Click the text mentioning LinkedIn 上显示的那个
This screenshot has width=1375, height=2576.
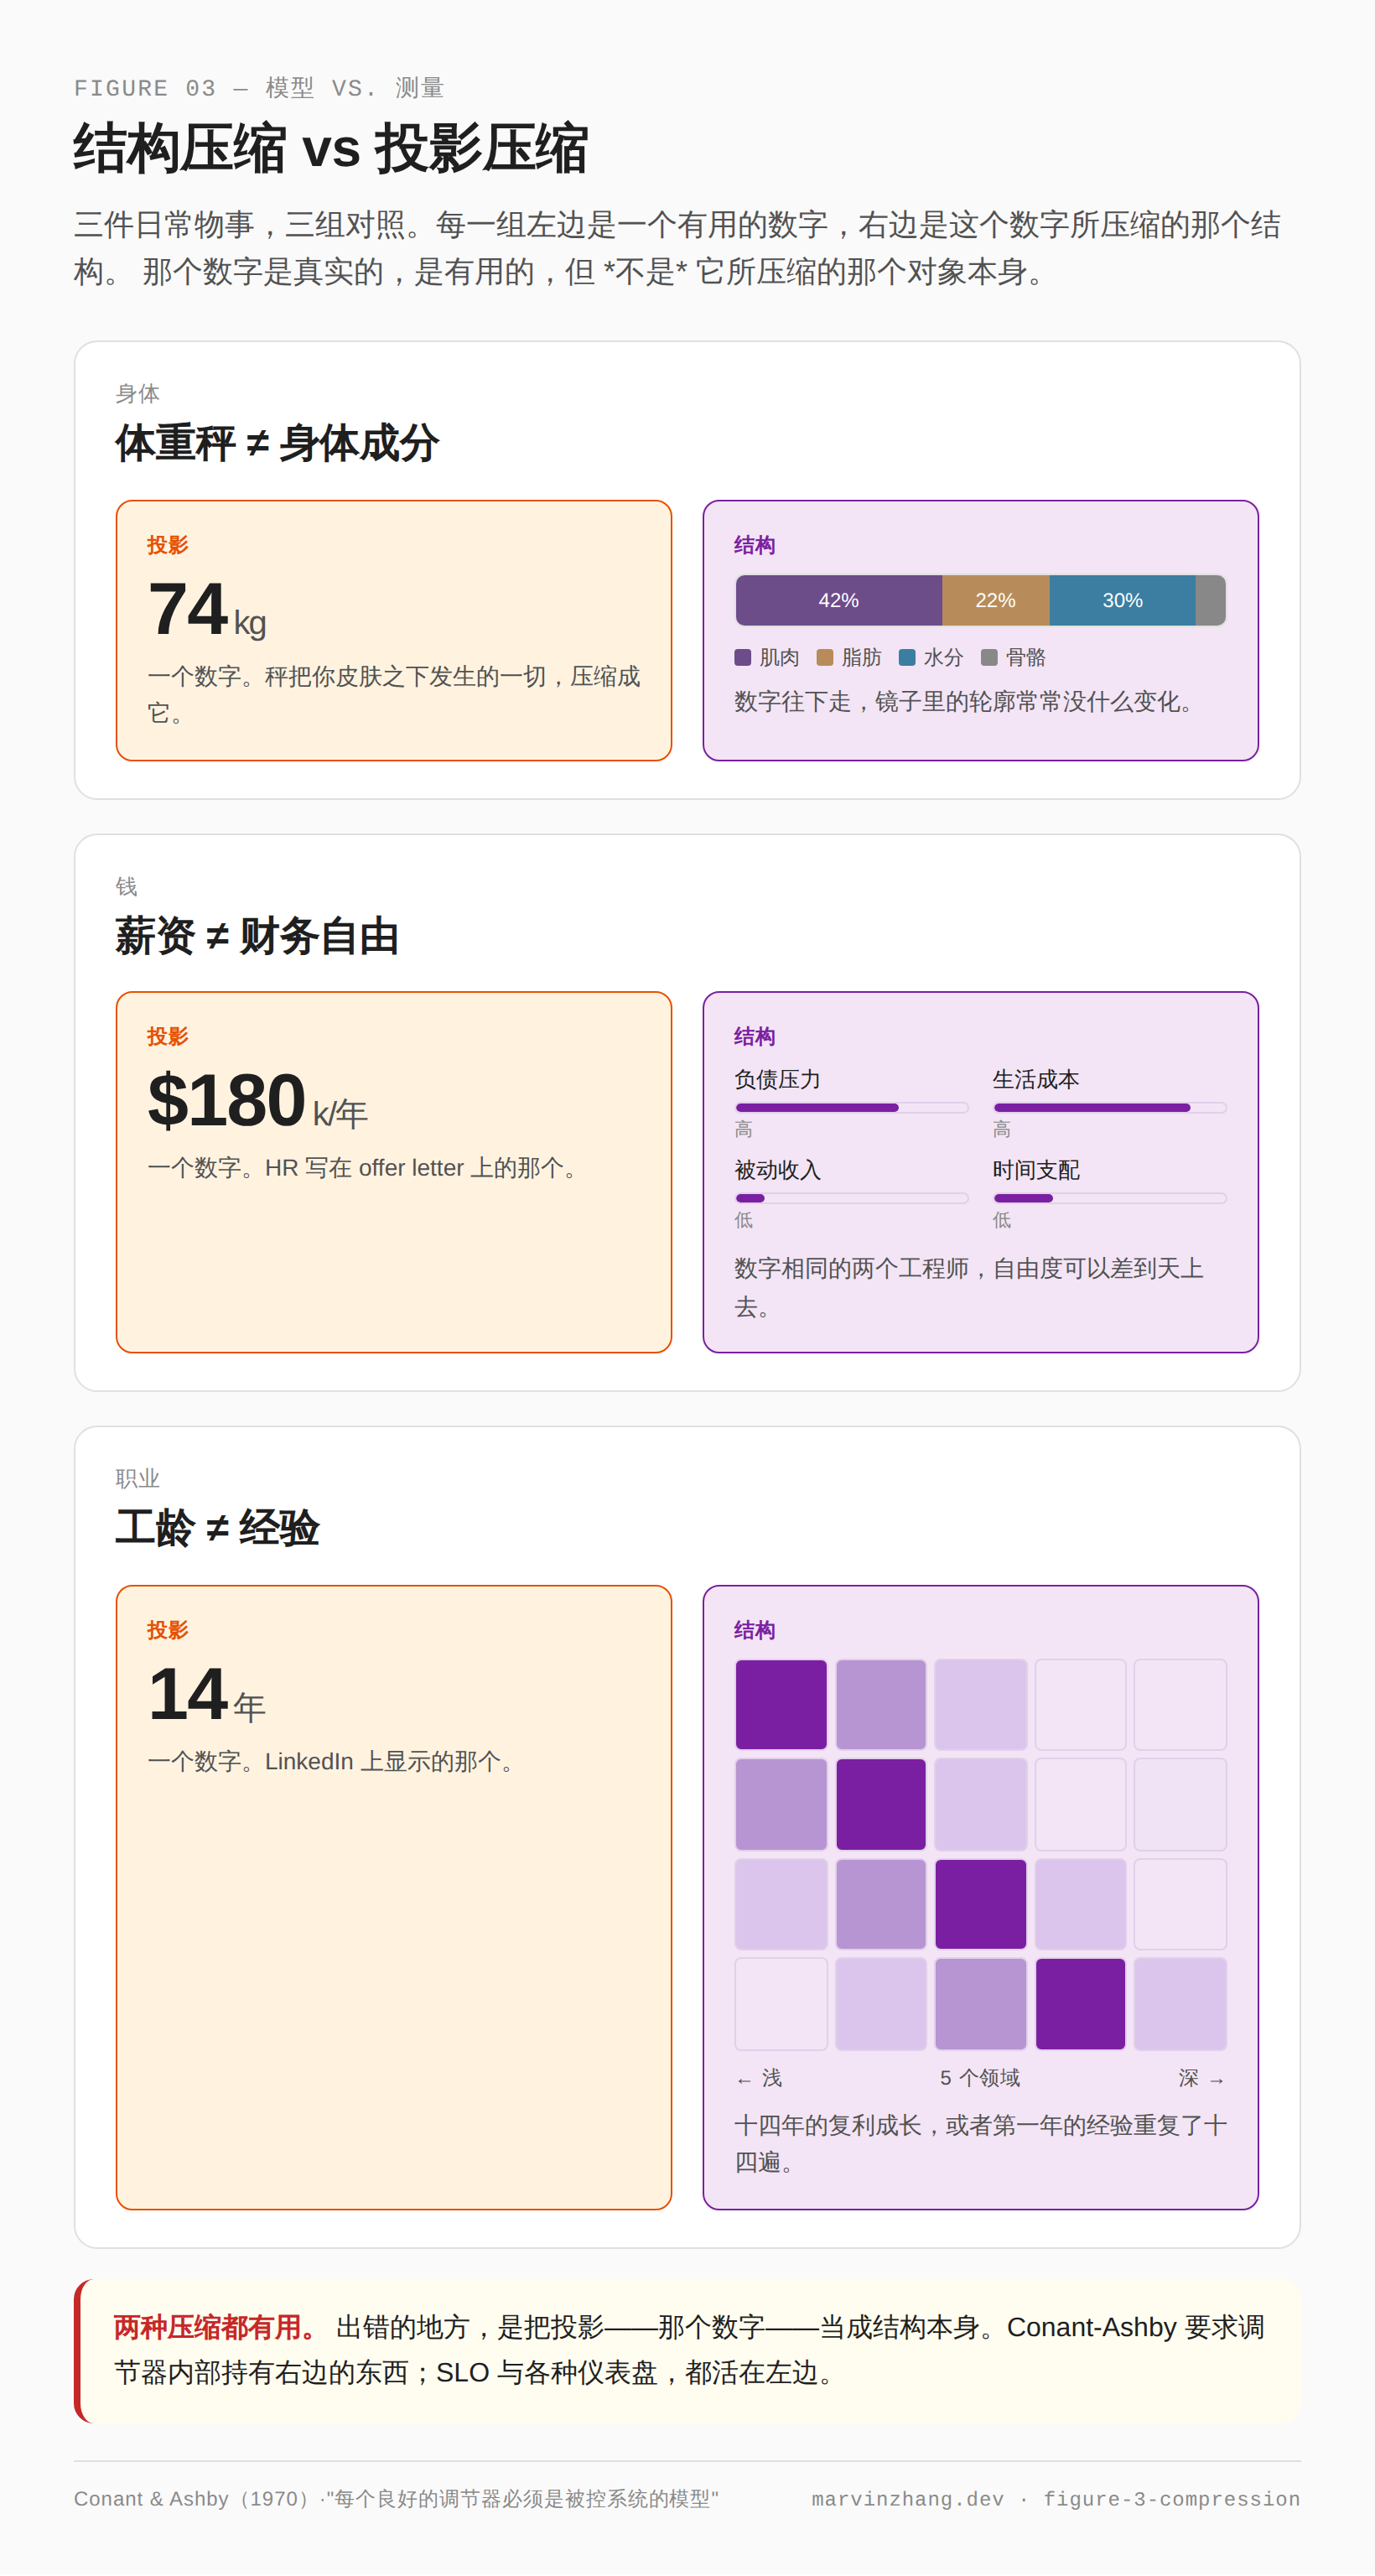tap(335, 1762)
